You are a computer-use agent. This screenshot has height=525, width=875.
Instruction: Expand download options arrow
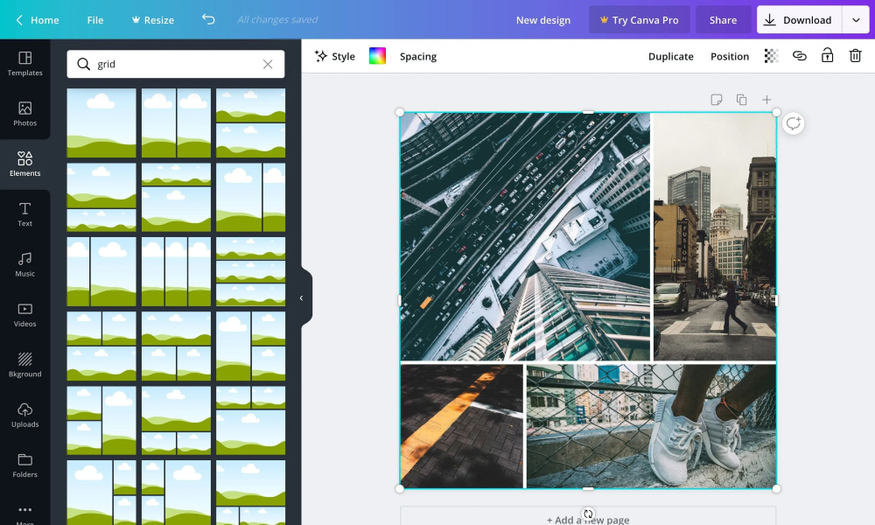pos(856,20)
